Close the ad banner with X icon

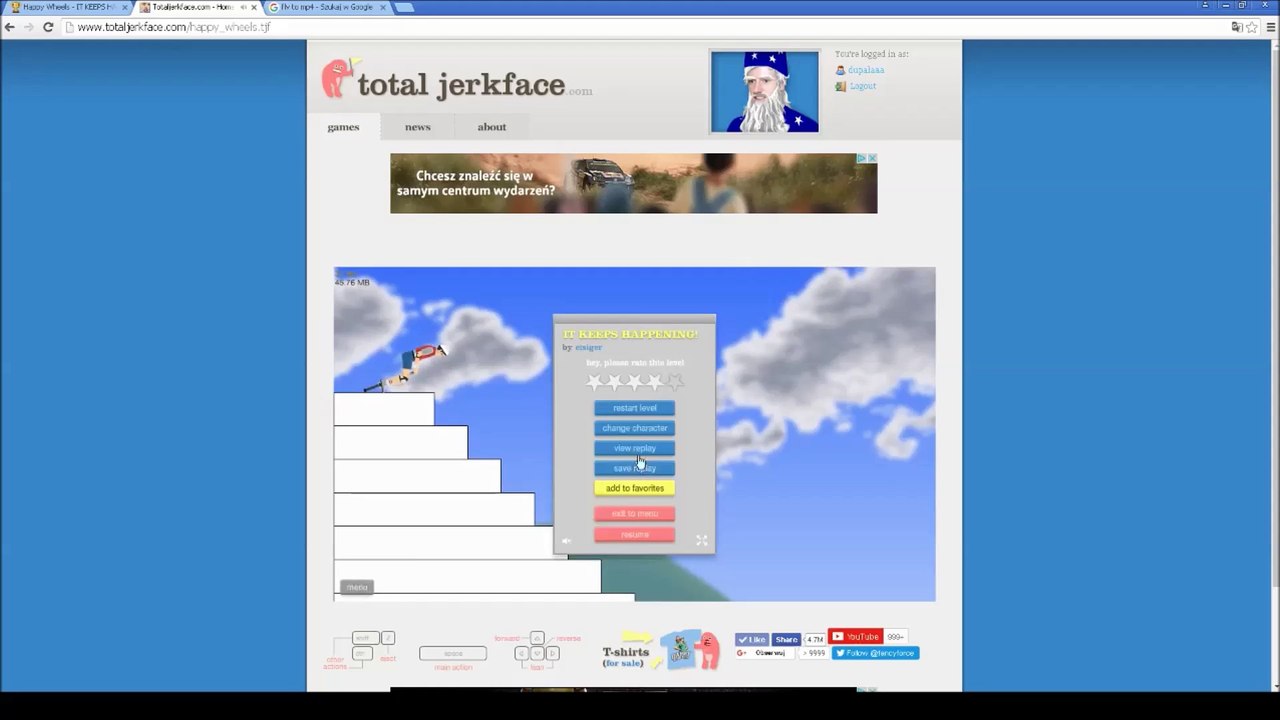coord(872,158)
